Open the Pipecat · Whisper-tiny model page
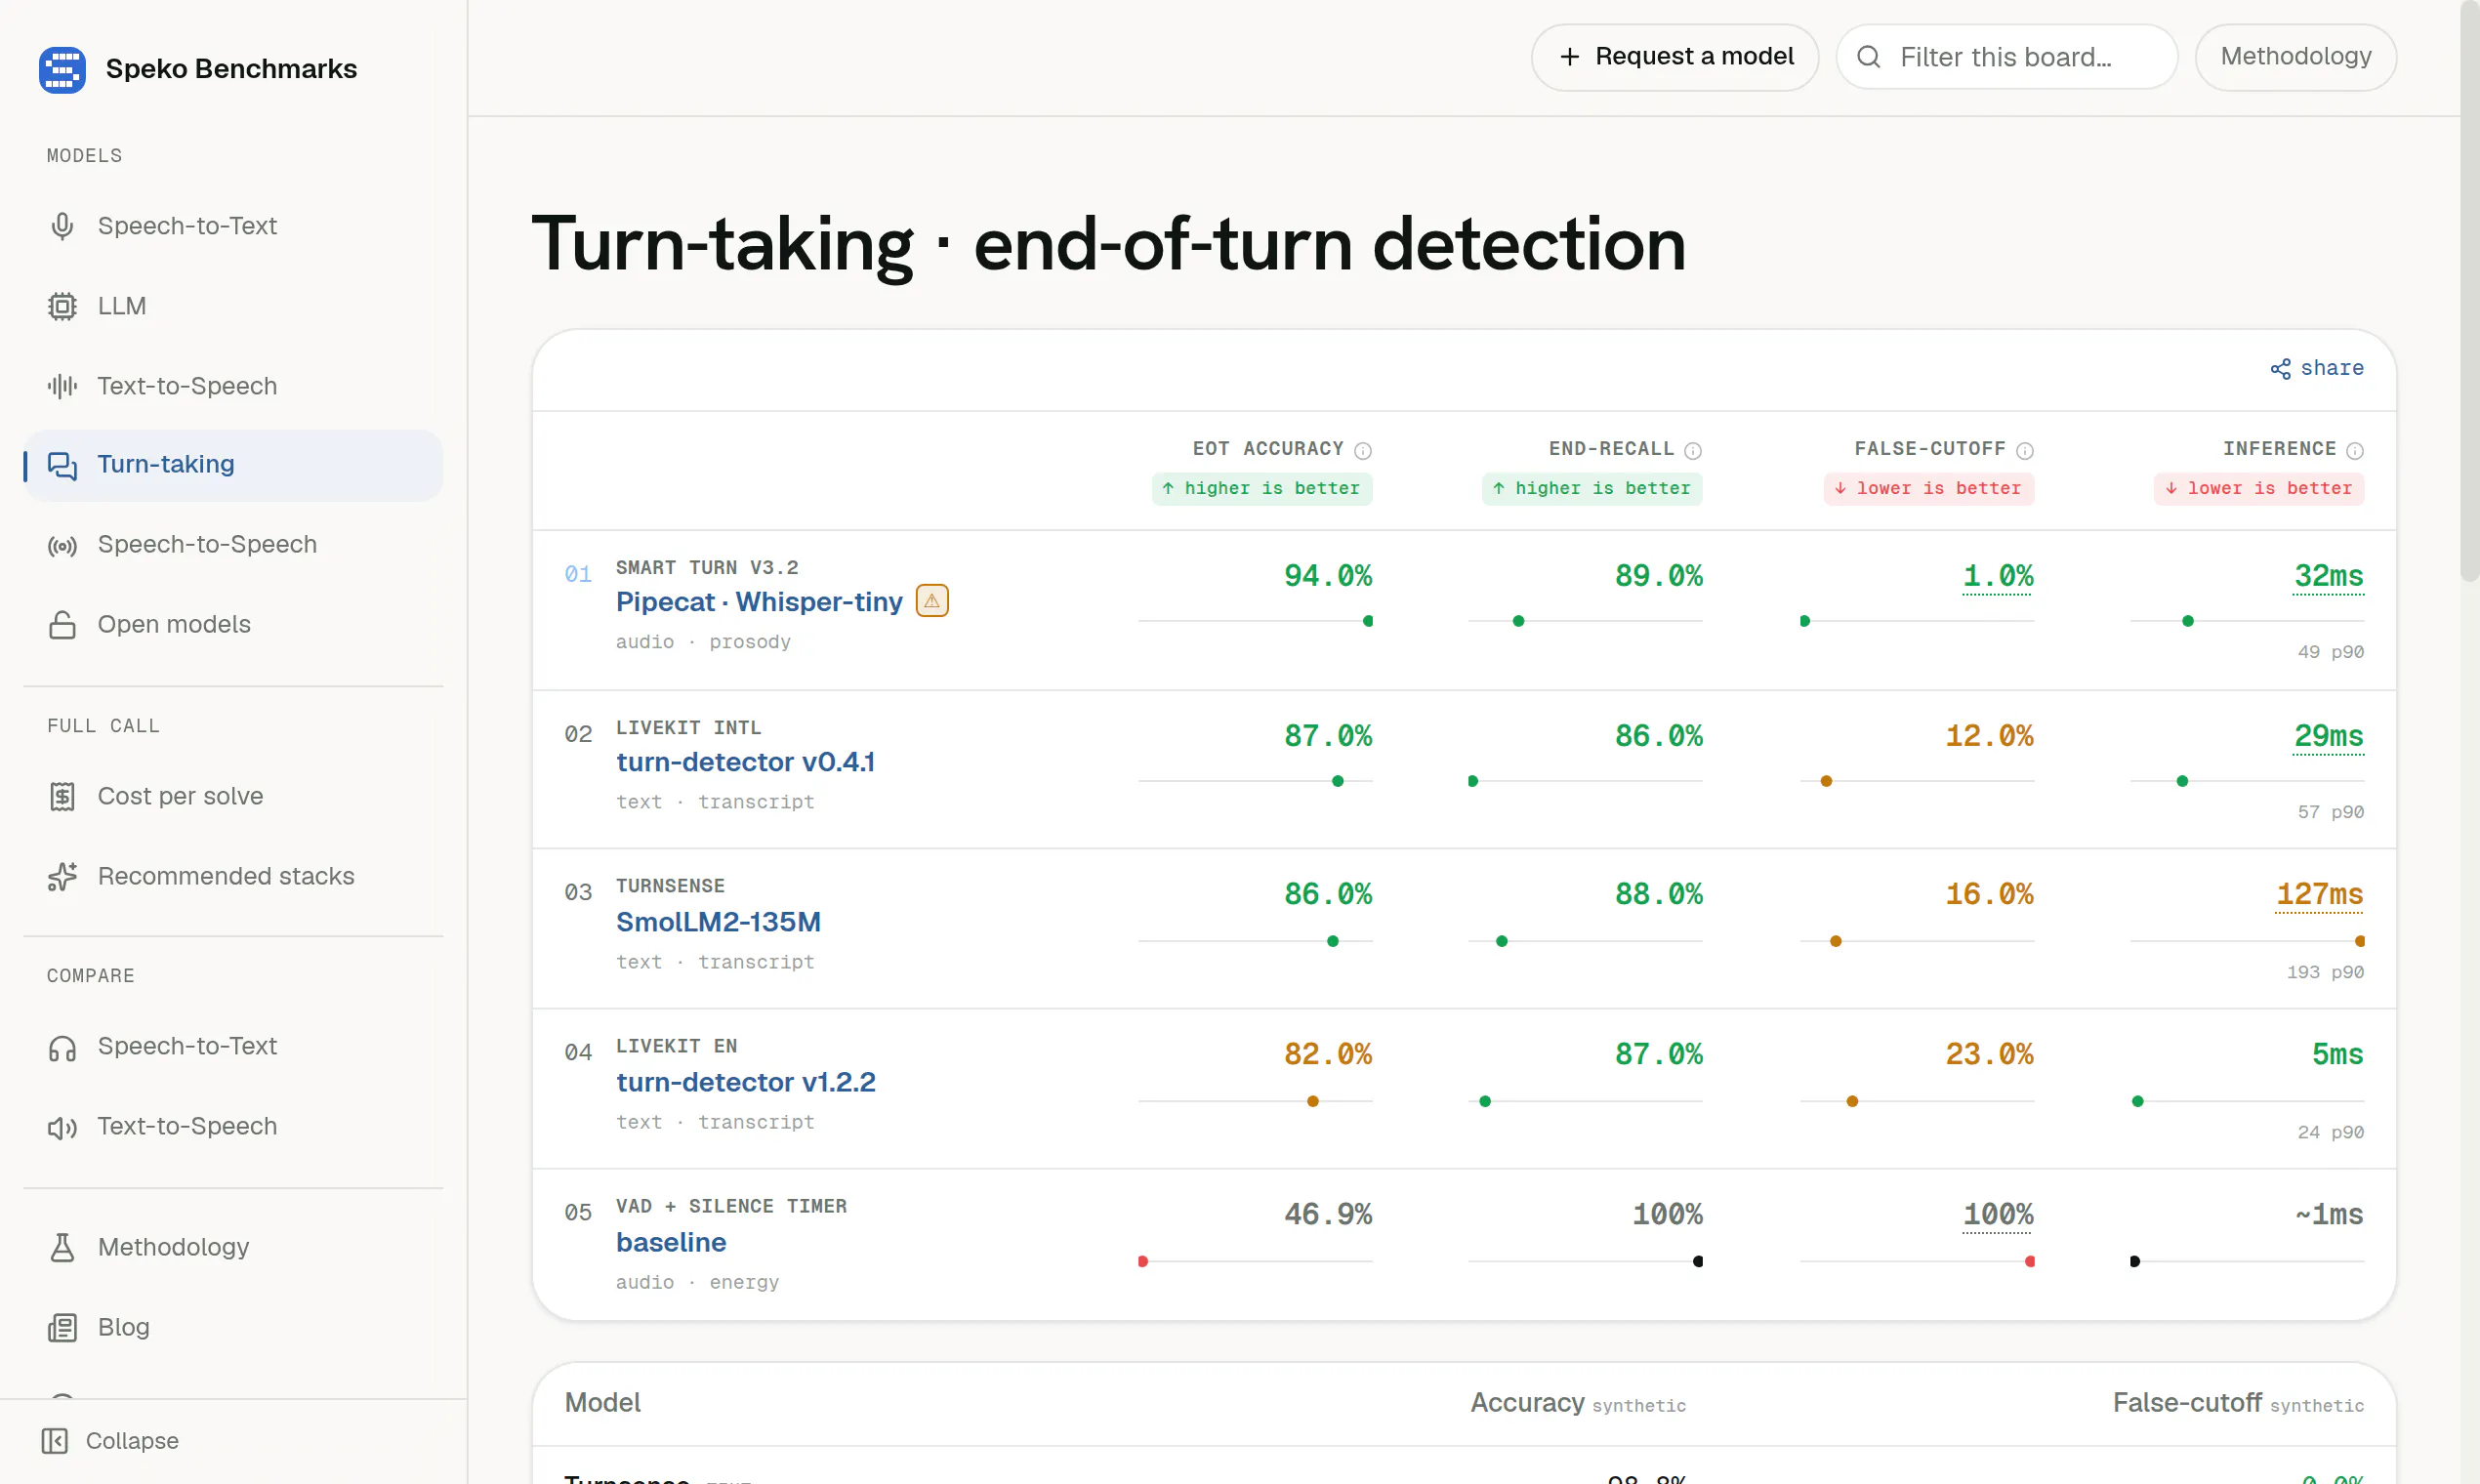This screenshot has height=1484, width=2480. (x=759, y=601)
